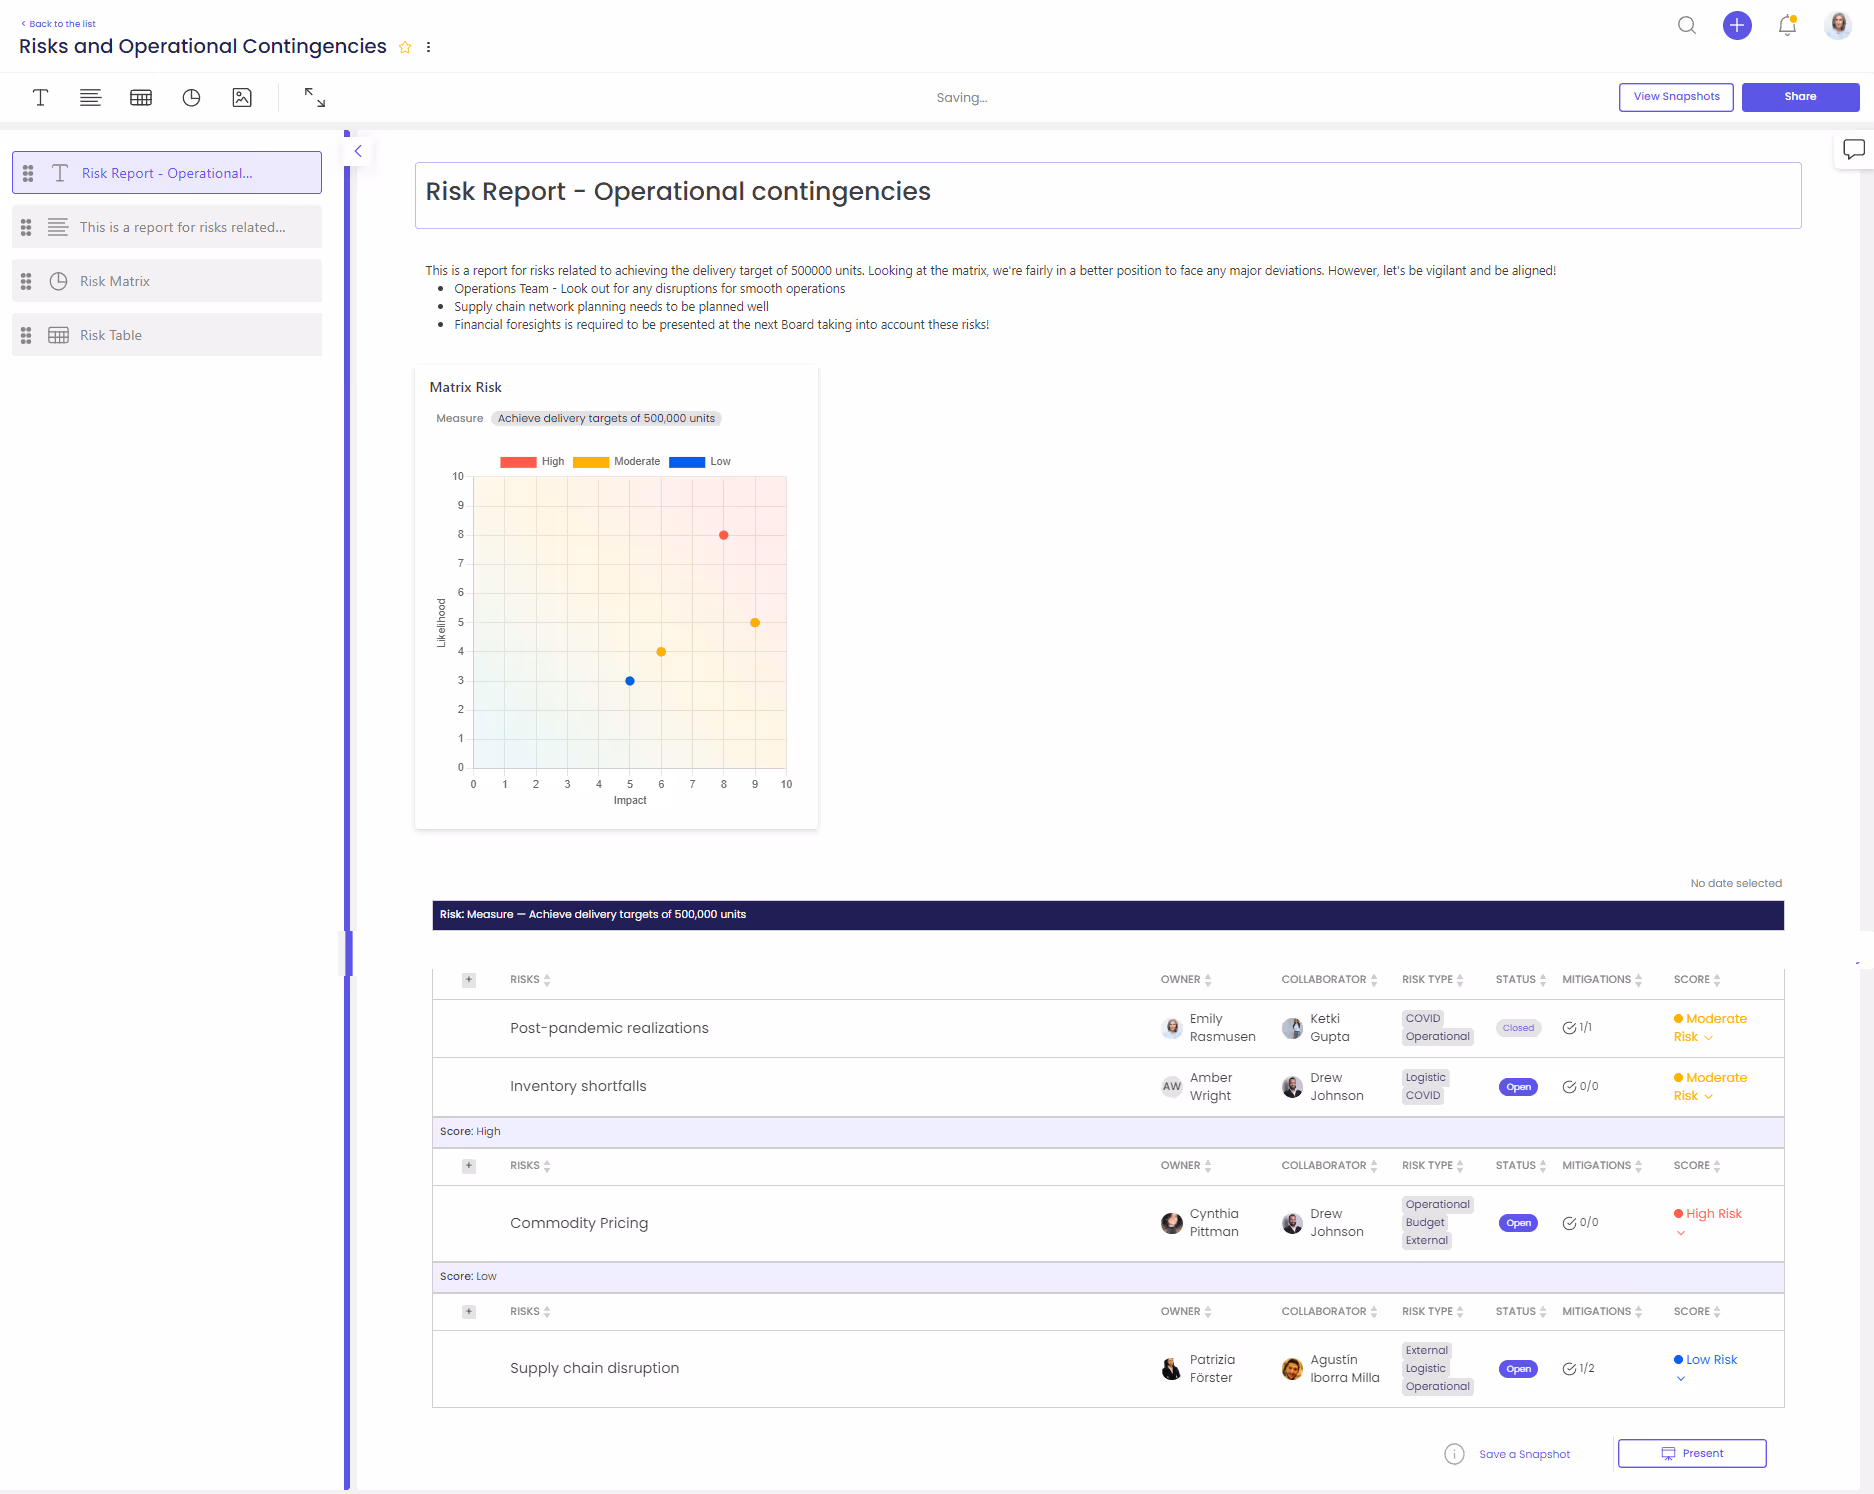Open options menu beside document title
1874x1494 pixels.
tap(428, 47)
